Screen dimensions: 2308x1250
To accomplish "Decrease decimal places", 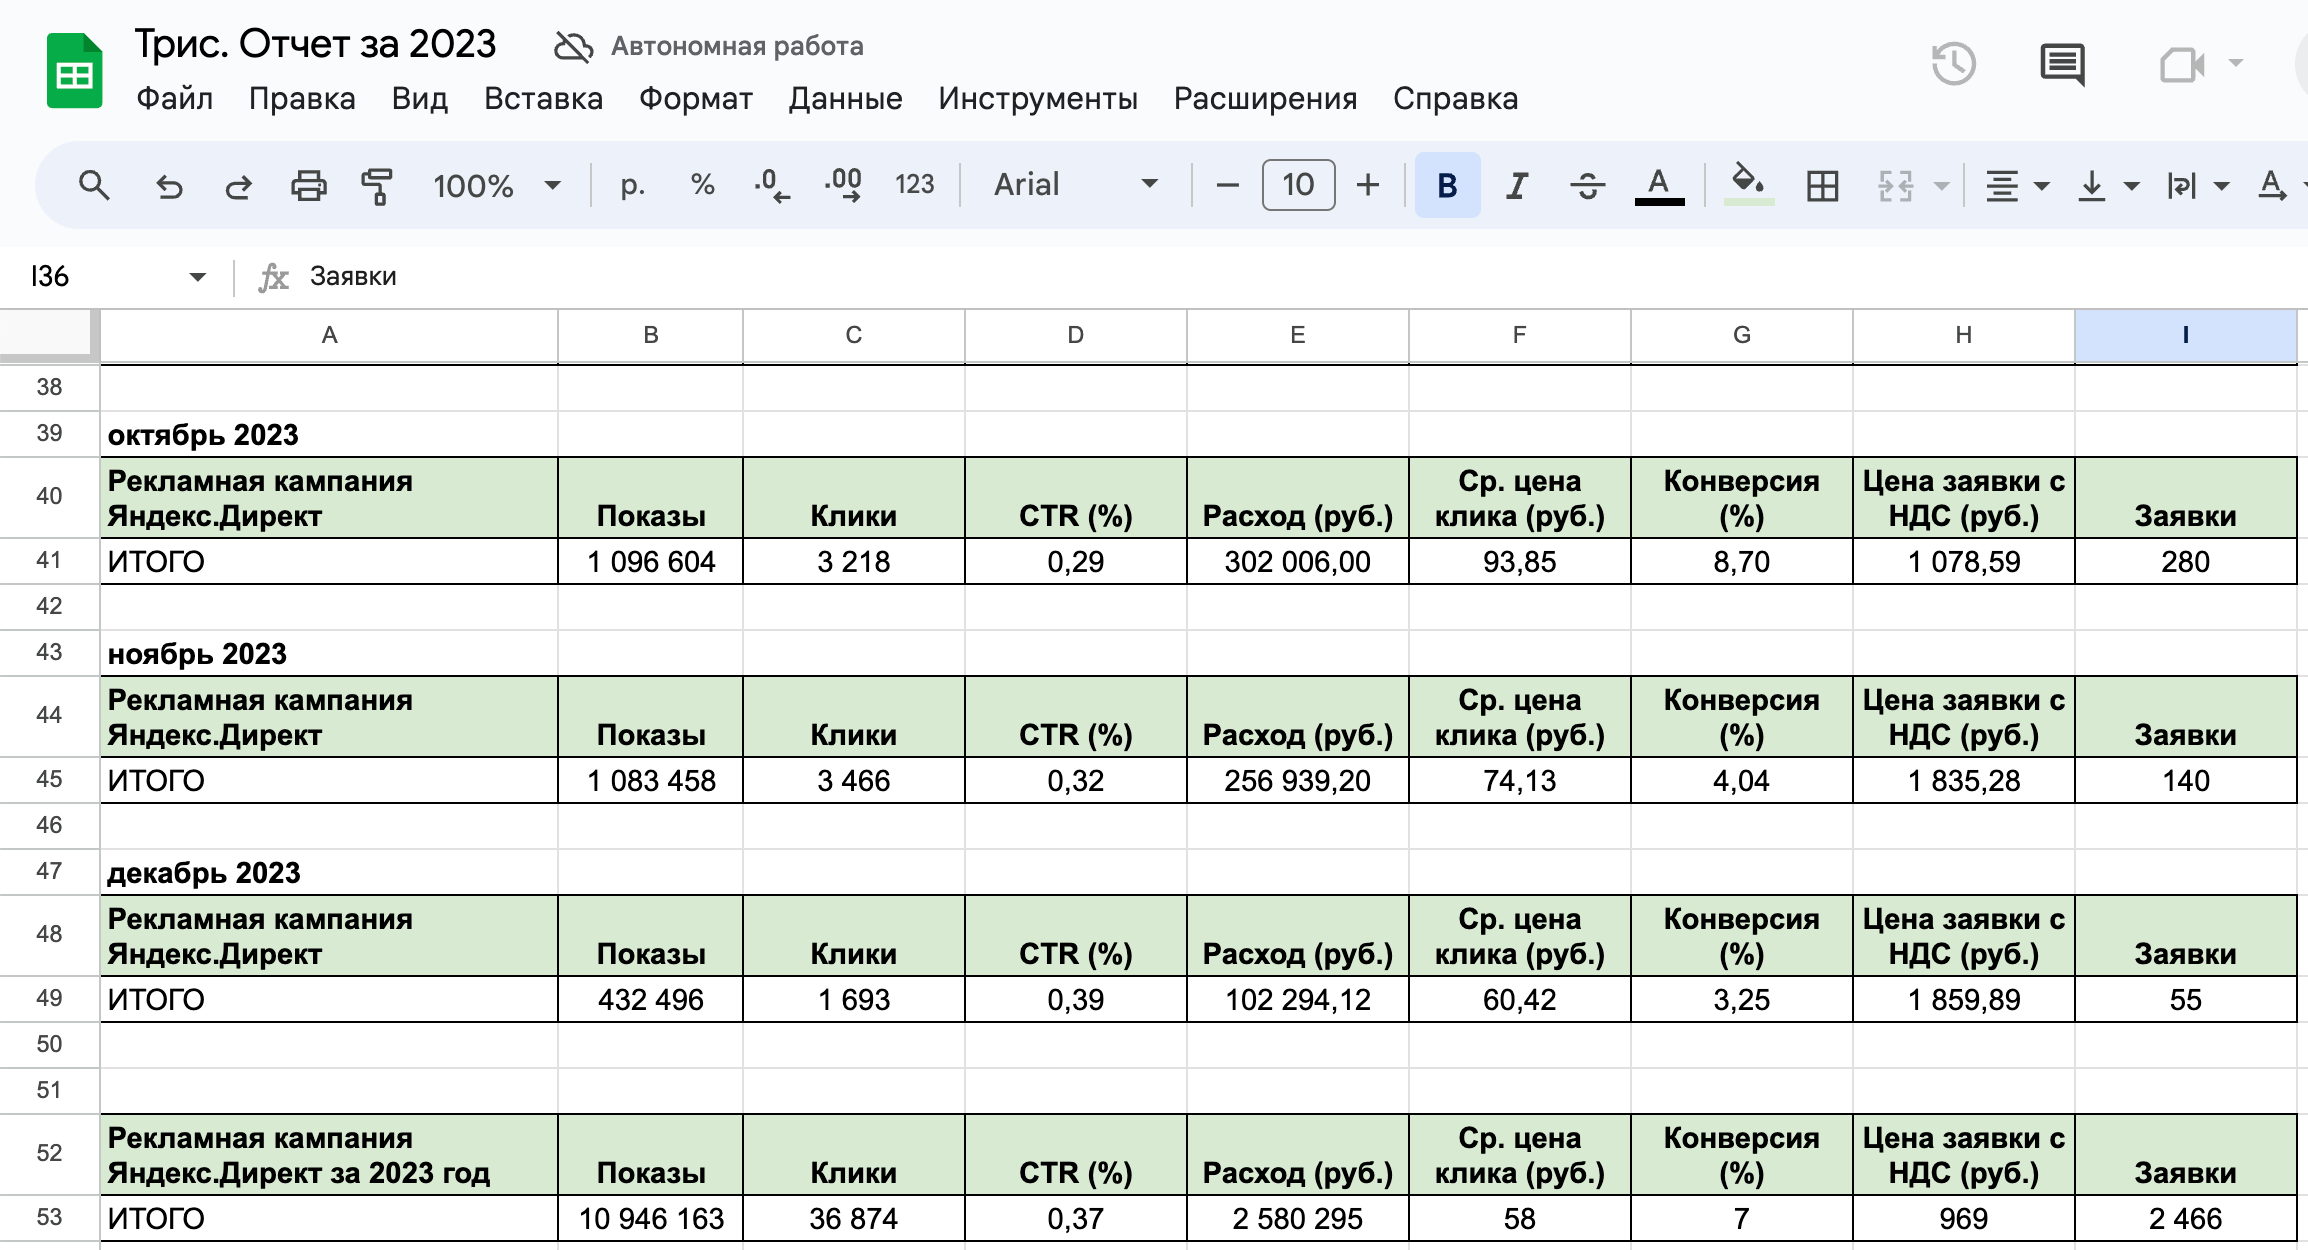I will click(x=771, y=185).
